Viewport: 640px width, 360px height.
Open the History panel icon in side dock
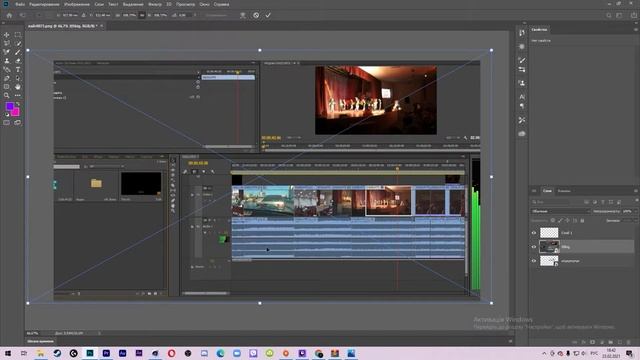(522, 33)
